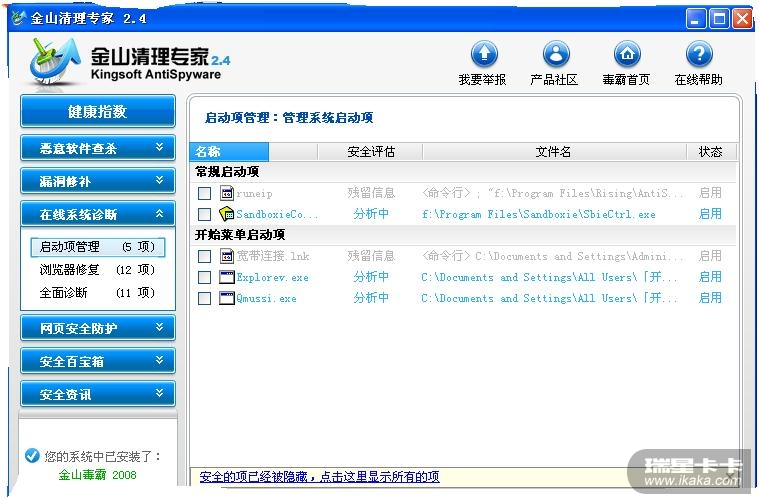Click 残留信息 assessment for runeip row
The width and height of the screenshot is (759, 499).
pyautogui.click(x=371, y=193)
